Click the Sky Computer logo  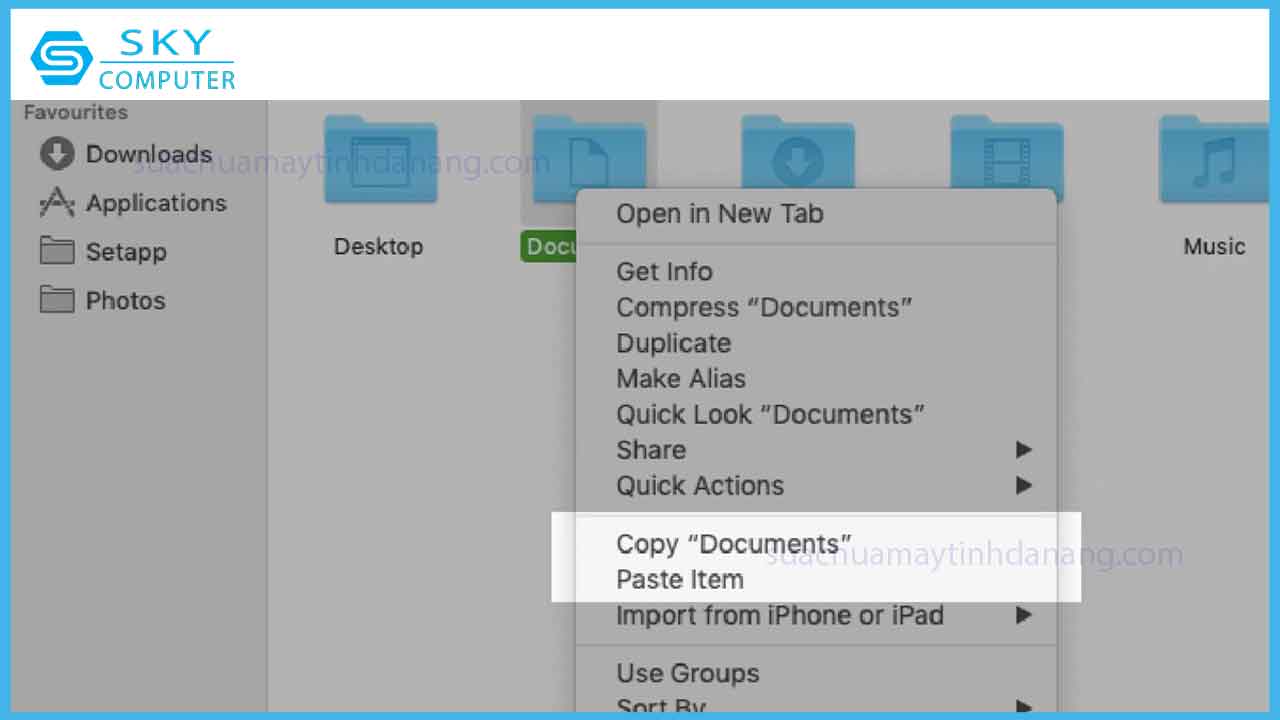pos(133,58)
